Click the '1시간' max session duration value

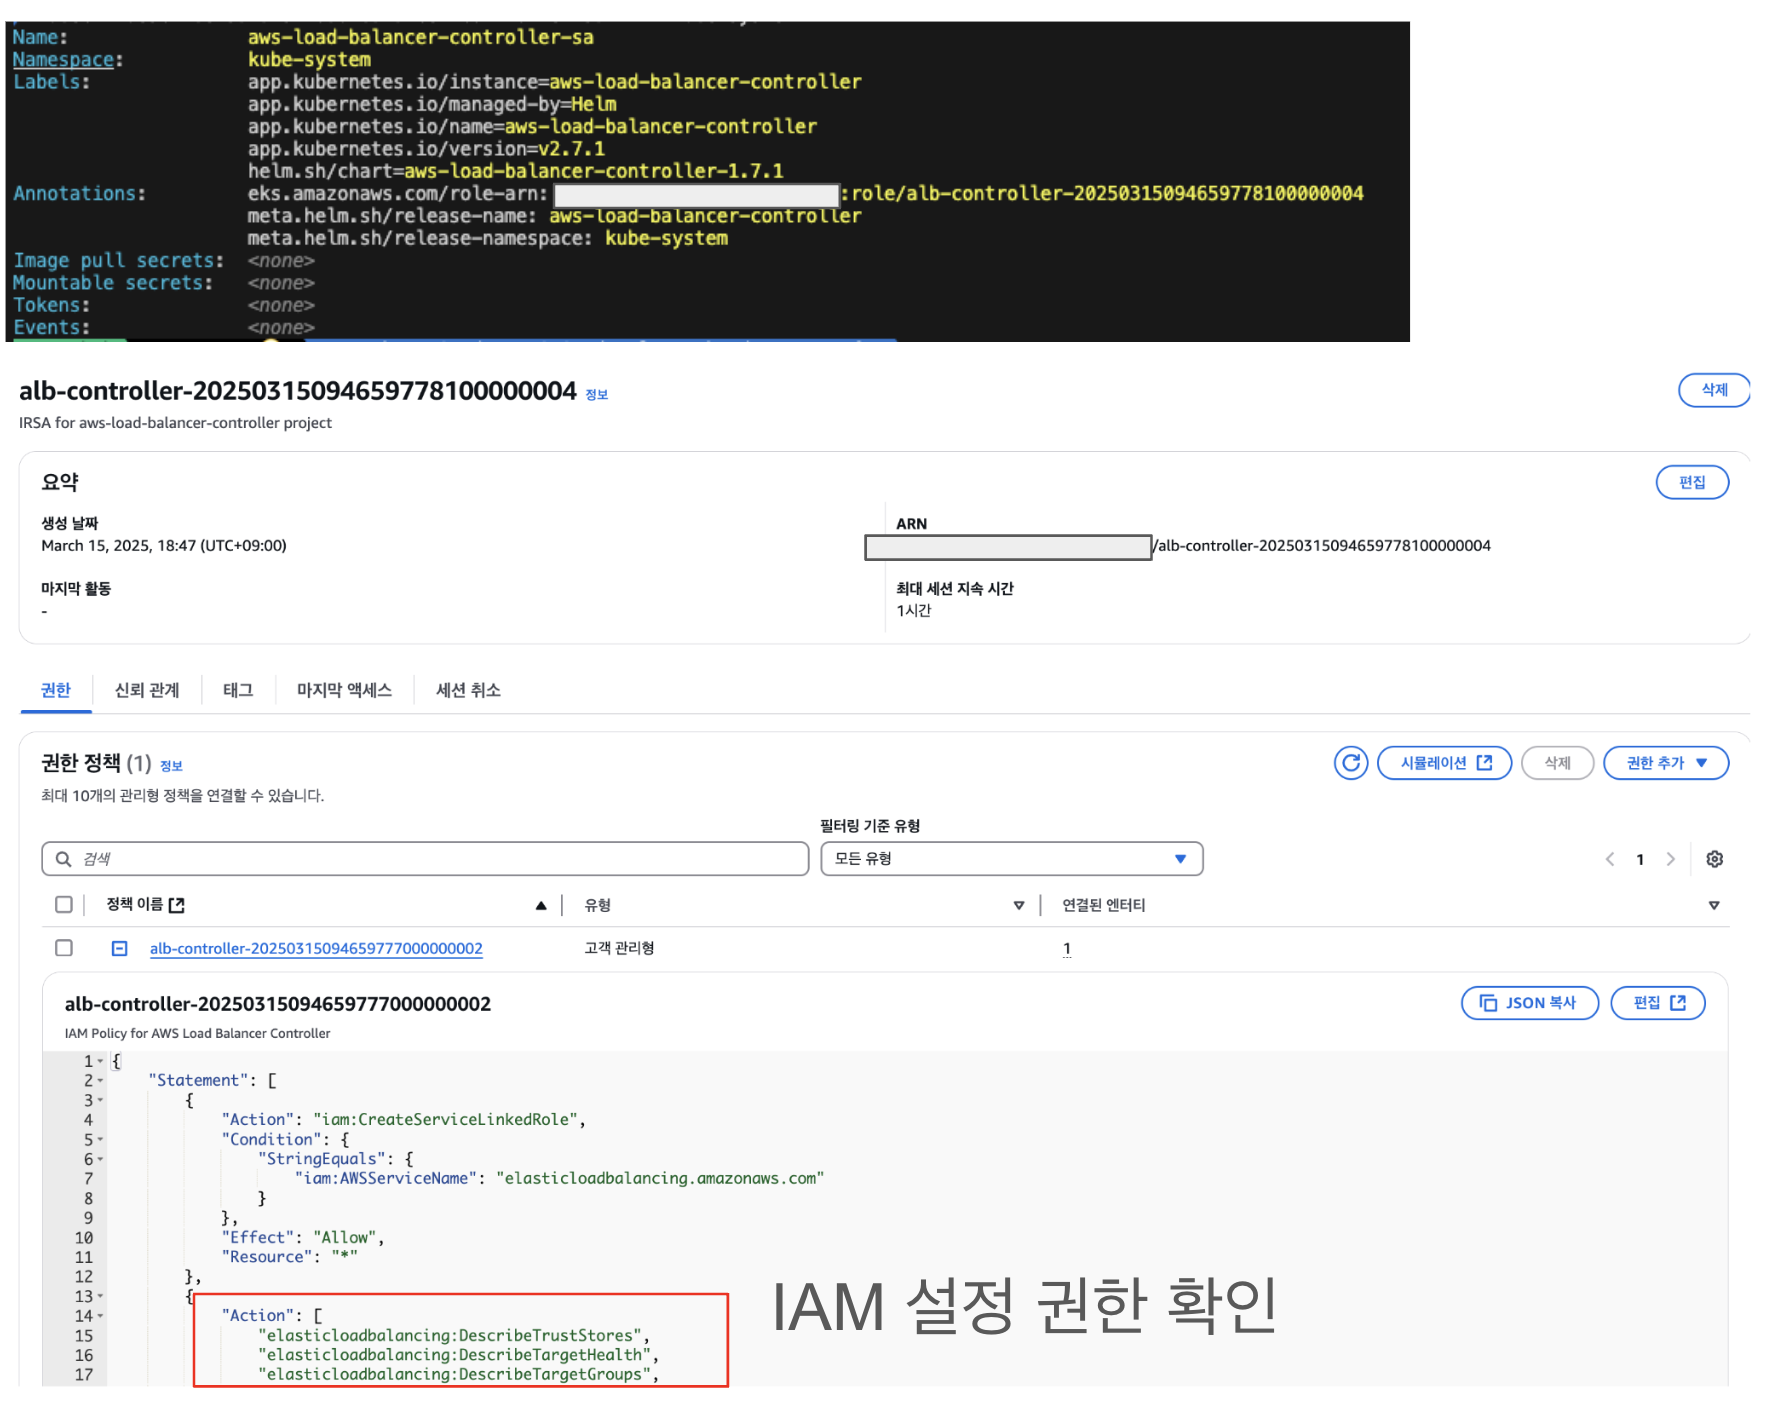(x=914, y=611)
